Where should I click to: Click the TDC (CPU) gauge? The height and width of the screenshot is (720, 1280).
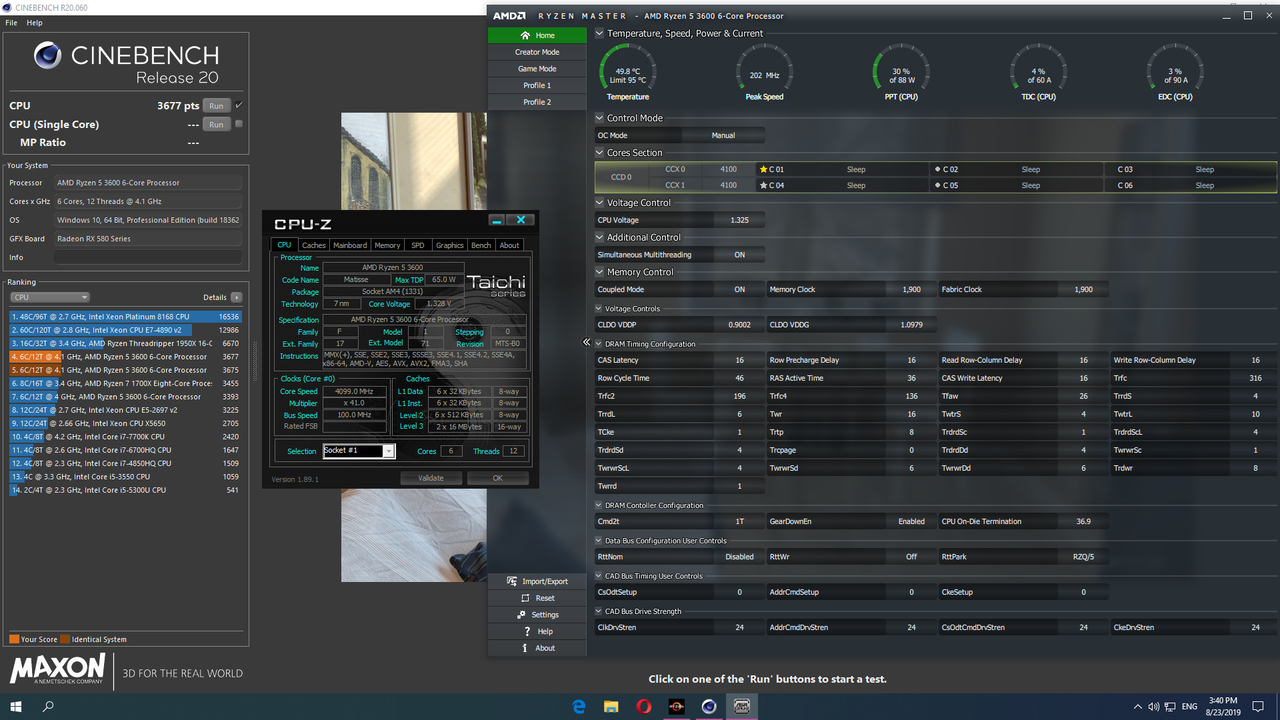(x=1039, y=73)
